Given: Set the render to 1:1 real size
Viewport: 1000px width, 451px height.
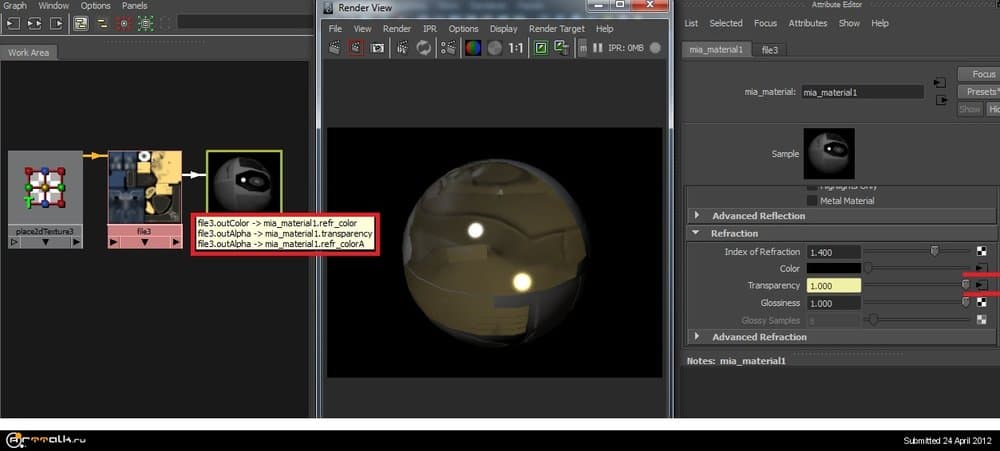Looking at the screenshot, I should [515, 47].
